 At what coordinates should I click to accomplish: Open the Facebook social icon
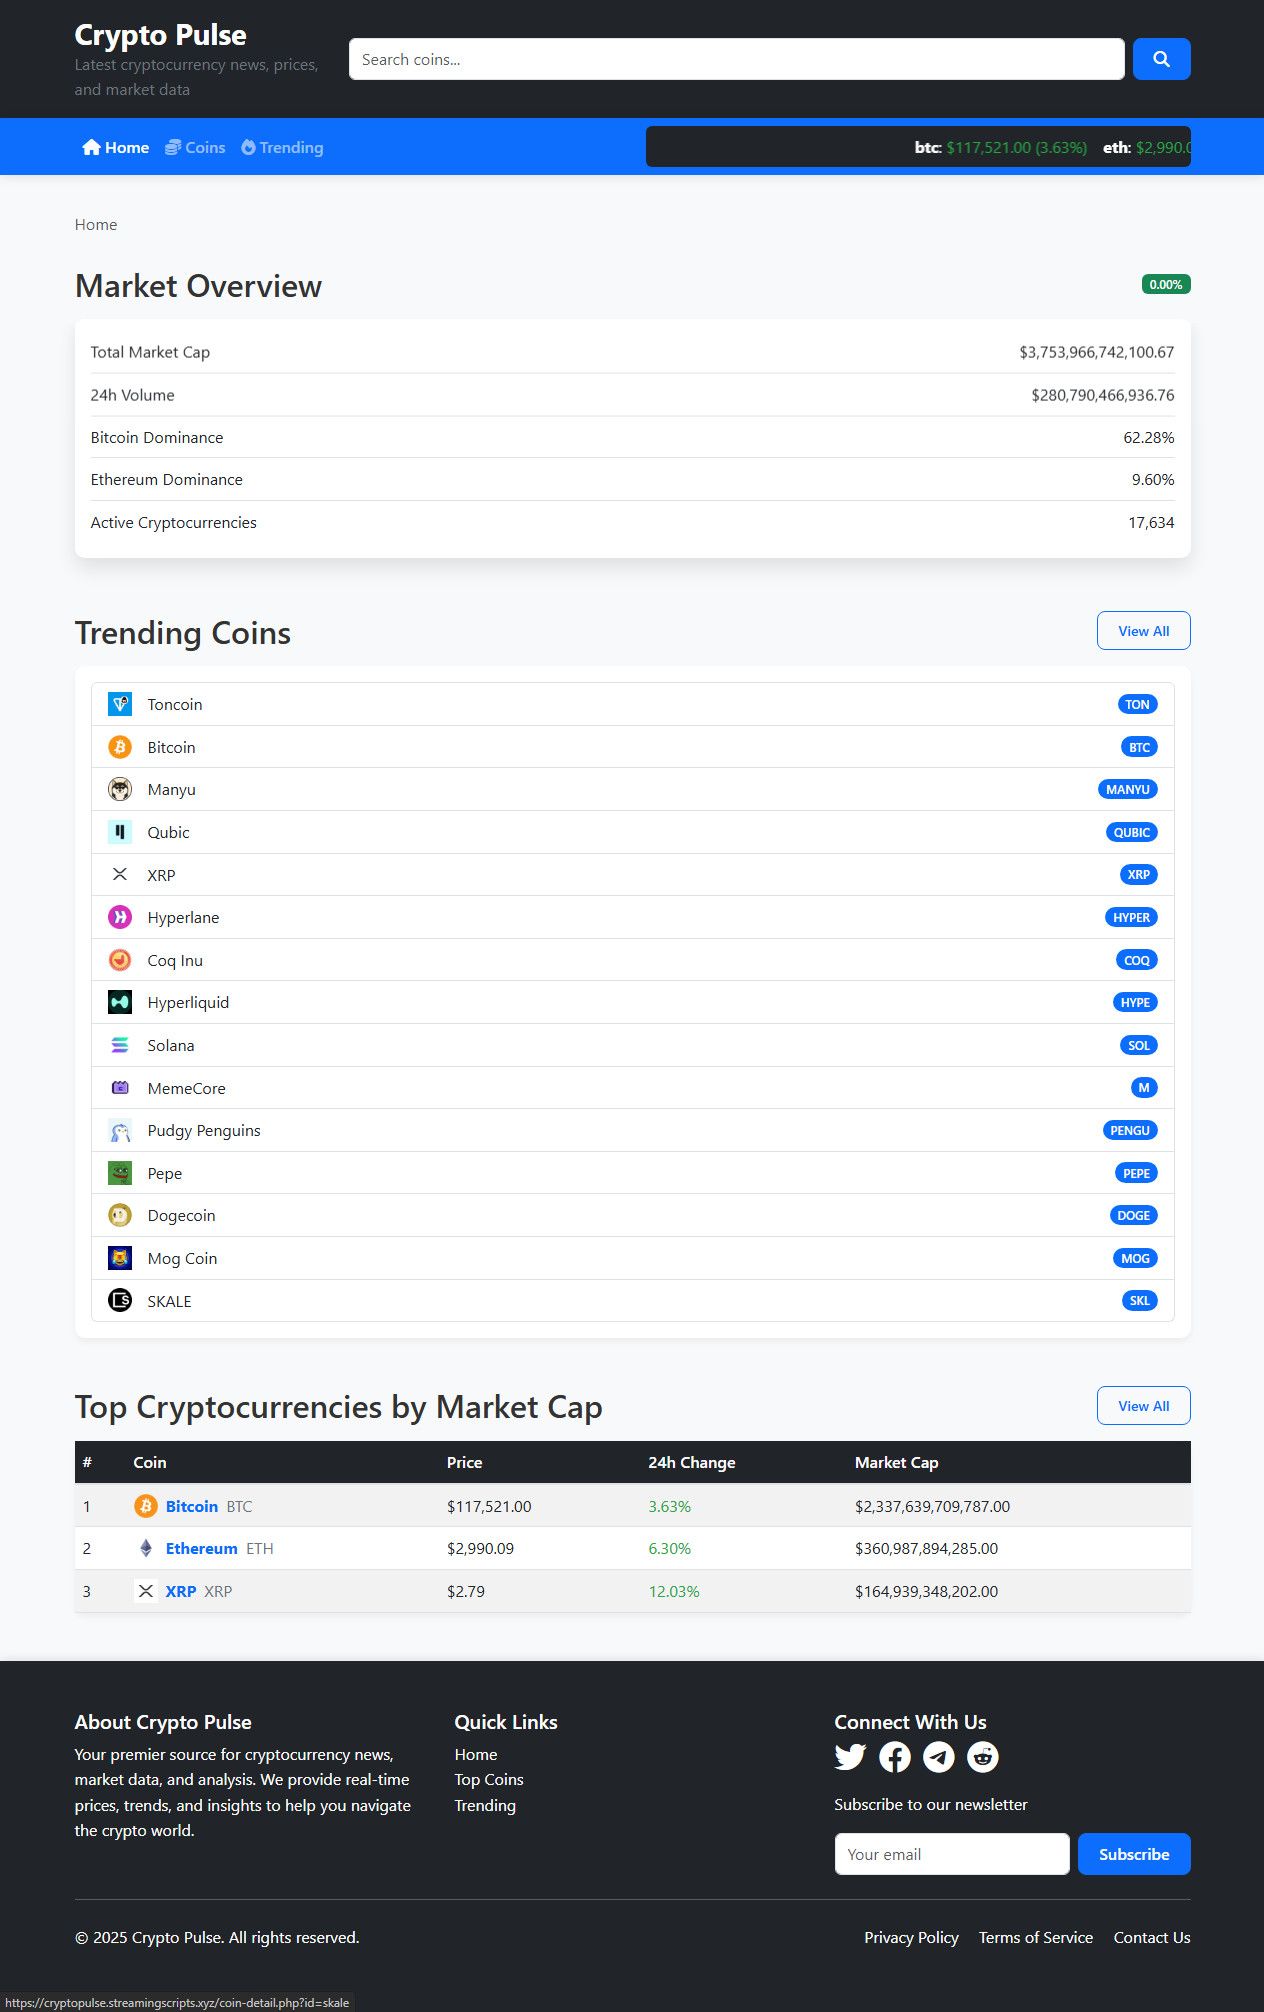894,1757
